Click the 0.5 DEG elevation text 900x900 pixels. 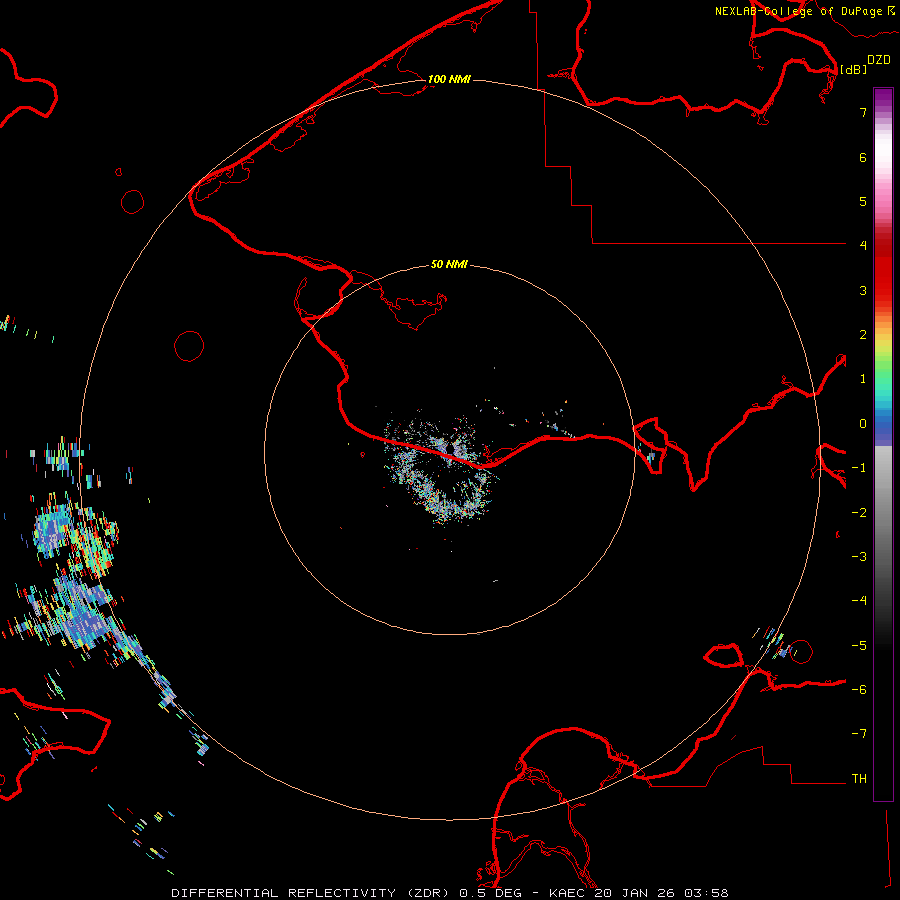[x=490, y=893]
